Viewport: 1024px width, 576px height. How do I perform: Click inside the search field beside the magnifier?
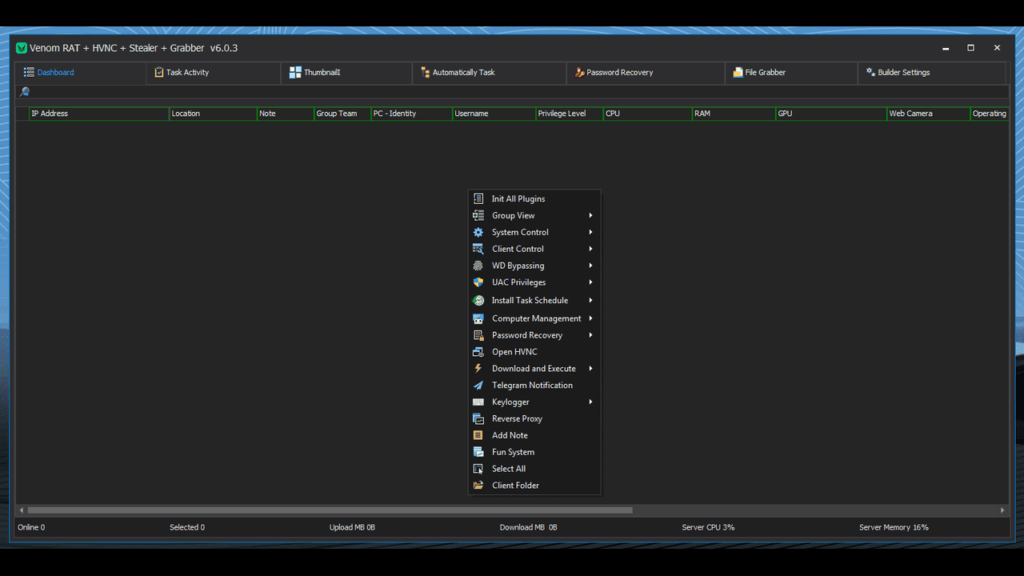pyautogui.click(x=519, y=92)
